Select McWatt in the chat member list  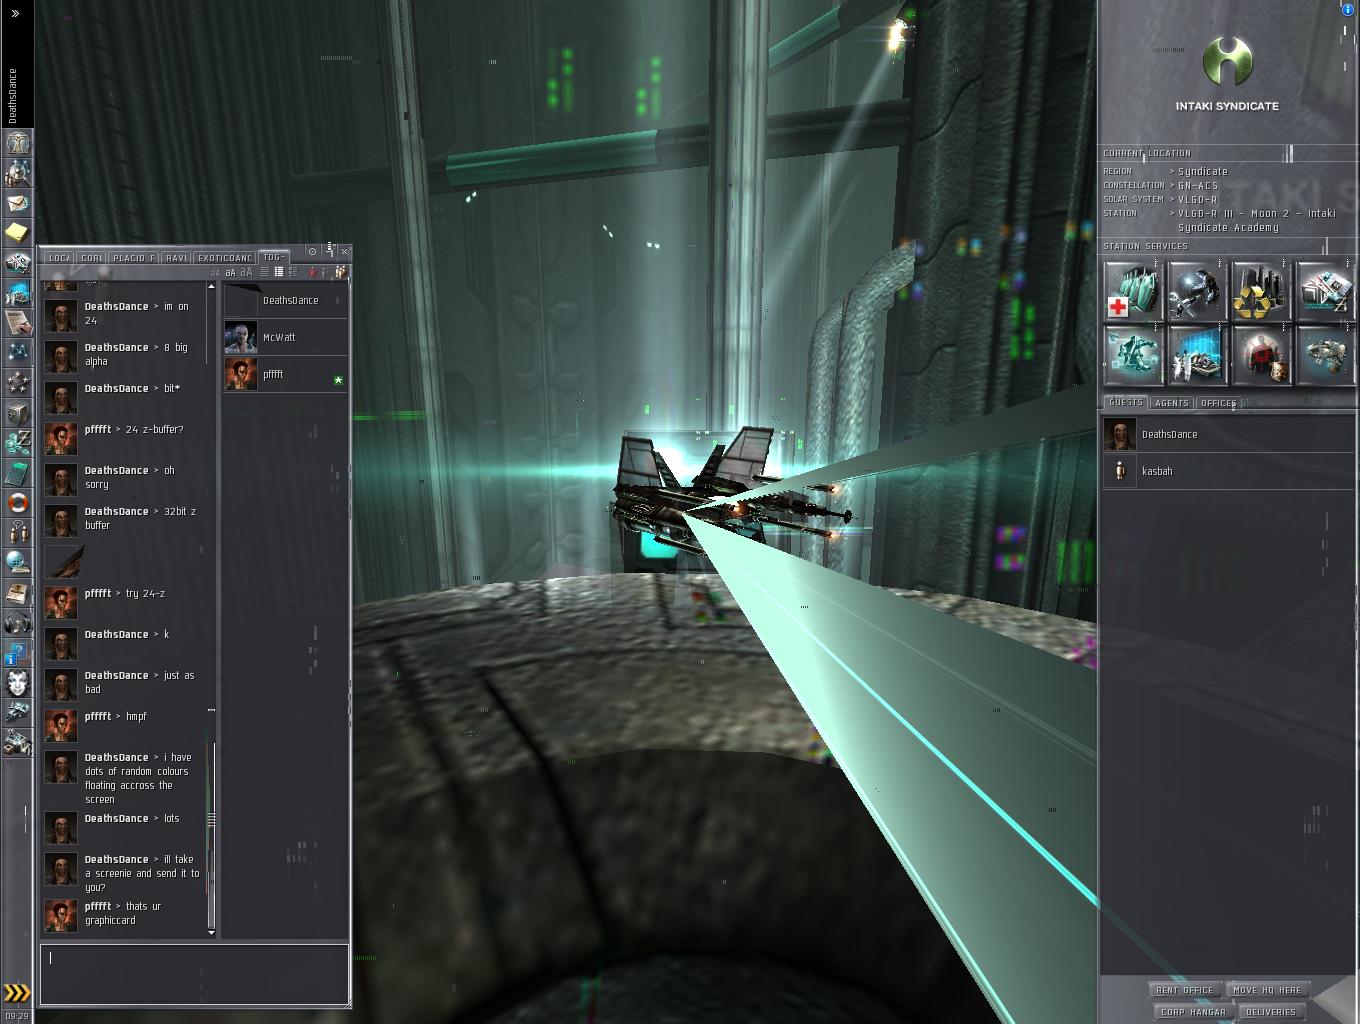pos(285,337)
